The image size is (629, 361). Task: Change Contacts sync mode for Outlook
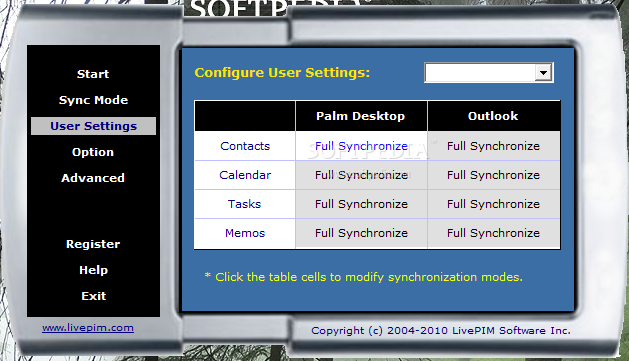click(x=493, y=146)
